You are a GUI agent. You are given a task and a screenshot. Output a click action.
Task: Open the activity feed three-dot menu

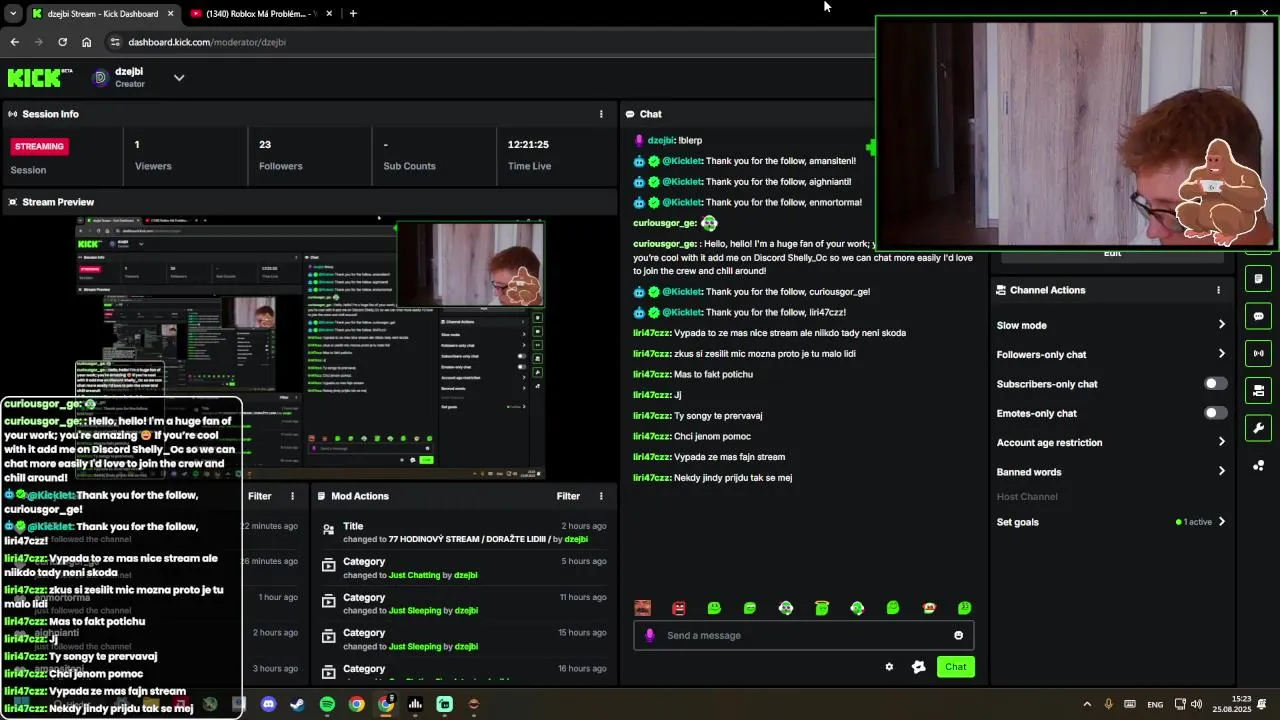pos(293,496)
